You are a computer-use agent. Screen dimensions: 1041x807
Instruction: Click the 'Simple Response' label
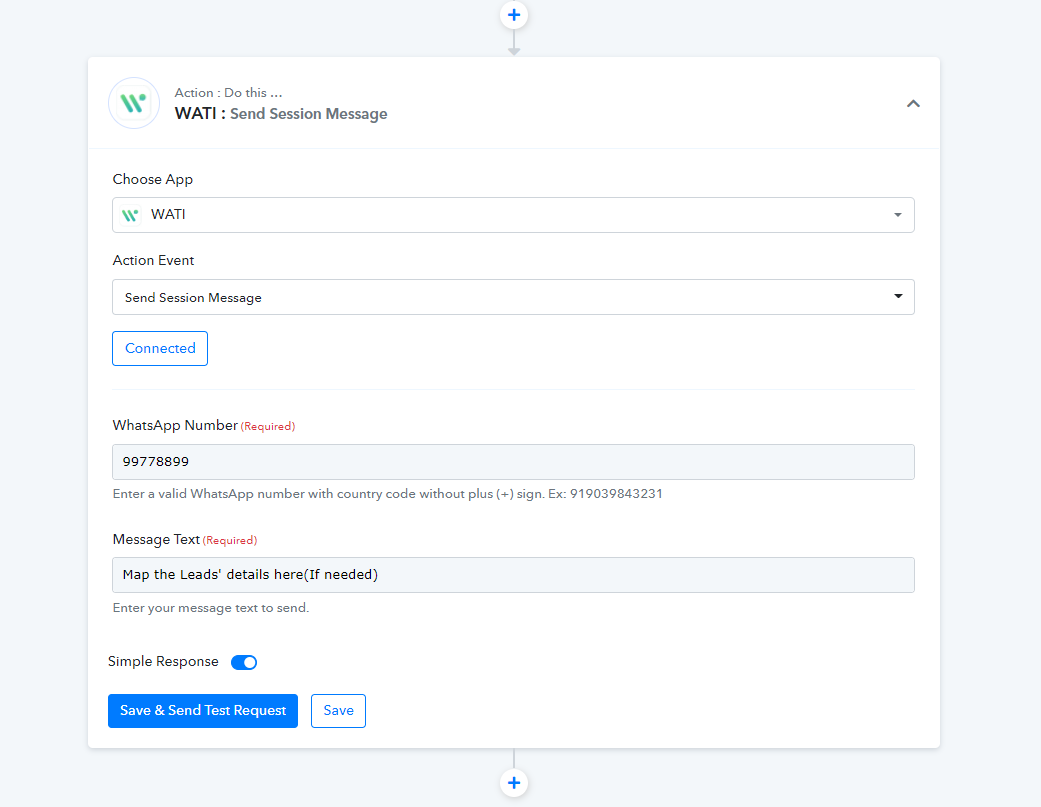click(163, 662)
